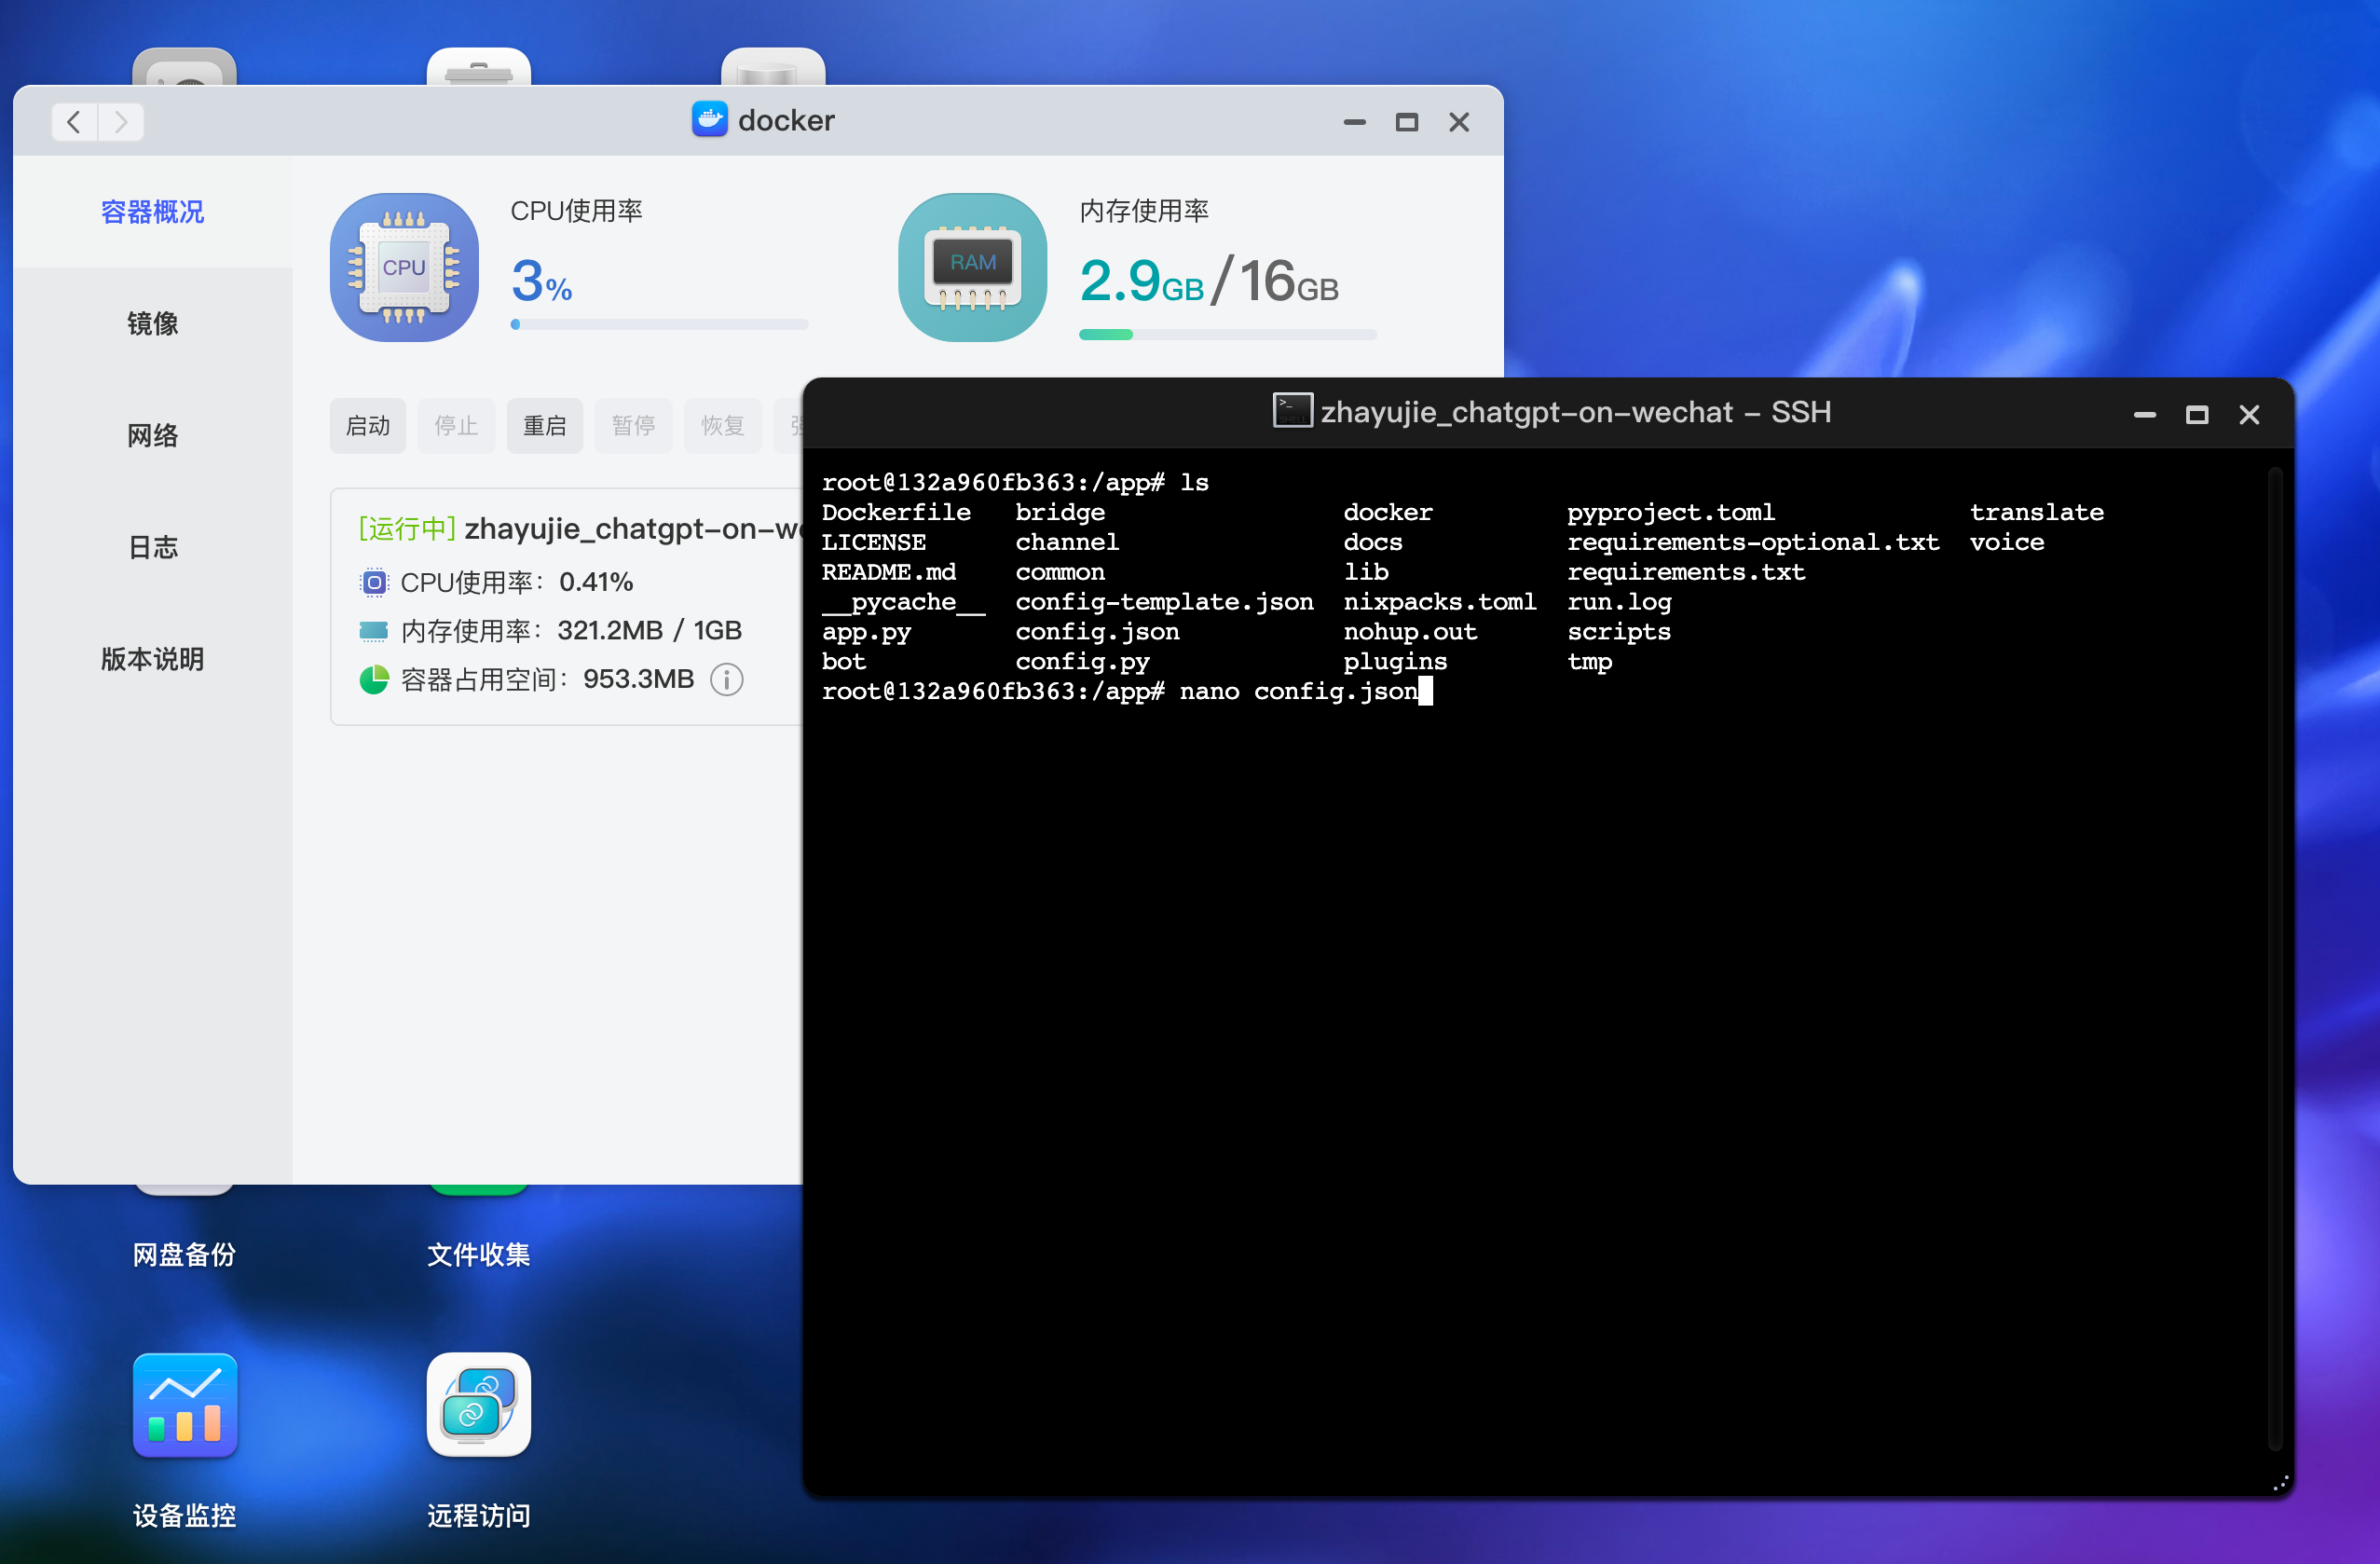Screen dimensions: 2380x1564
Task: Click the 2.9GB/16GB memory usage value
Action: (1209, 281)
